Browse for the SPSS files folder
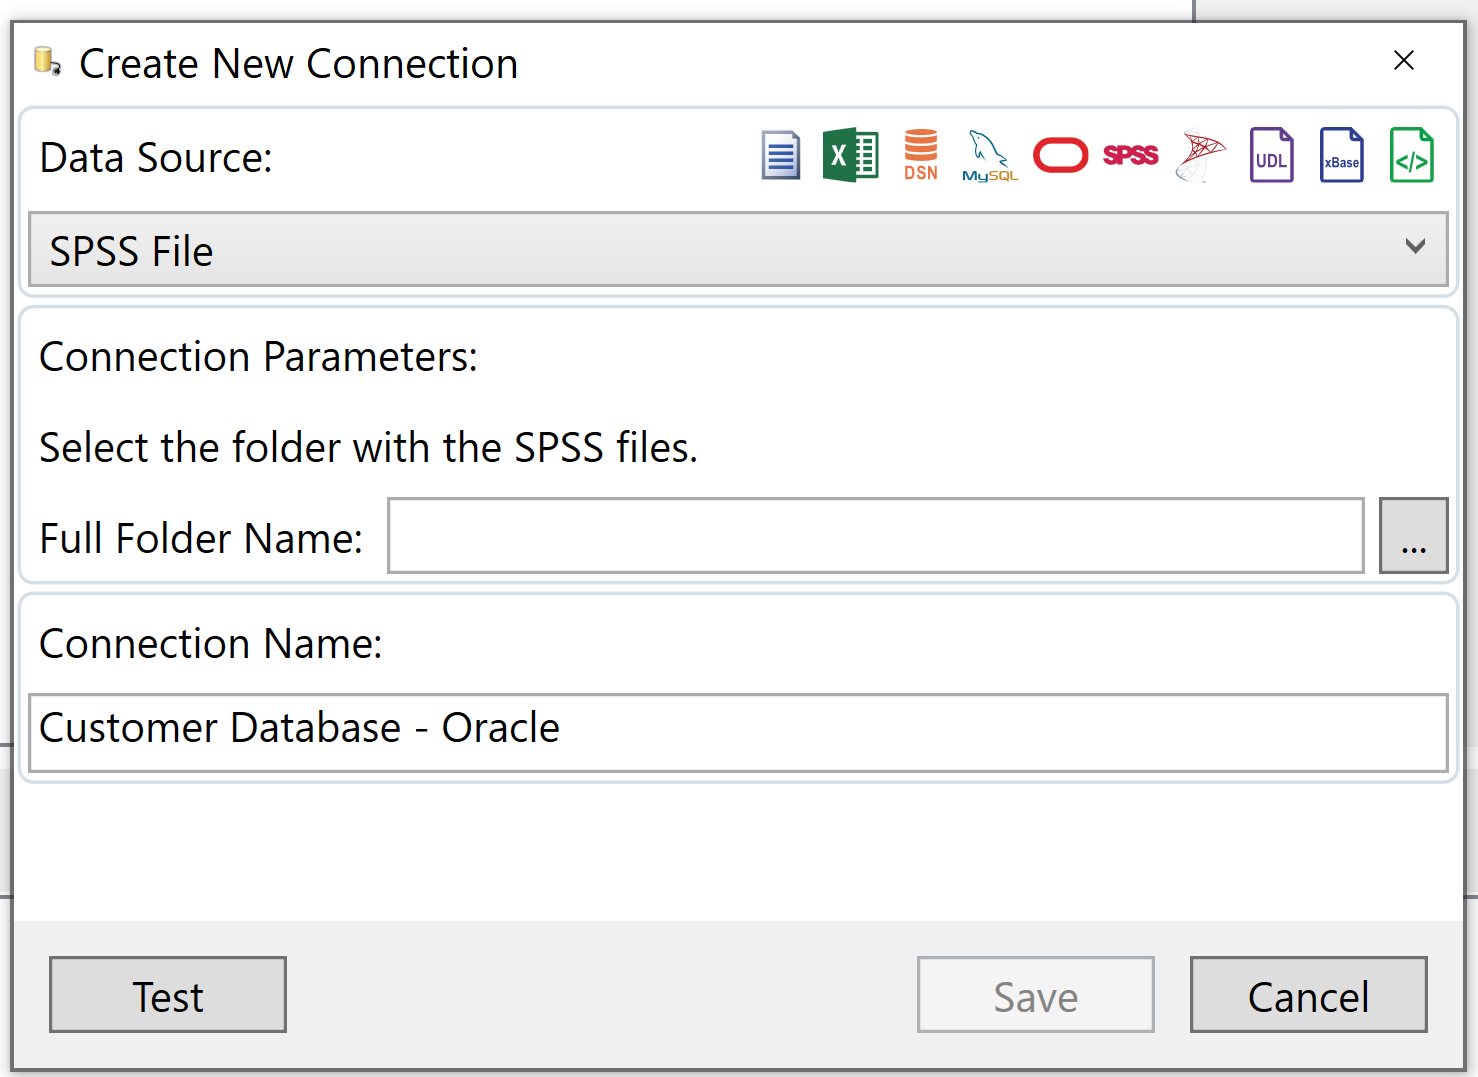The height and width of the screenshot is (1077, 1478). pyautogui.click(x=1413, y=536)
